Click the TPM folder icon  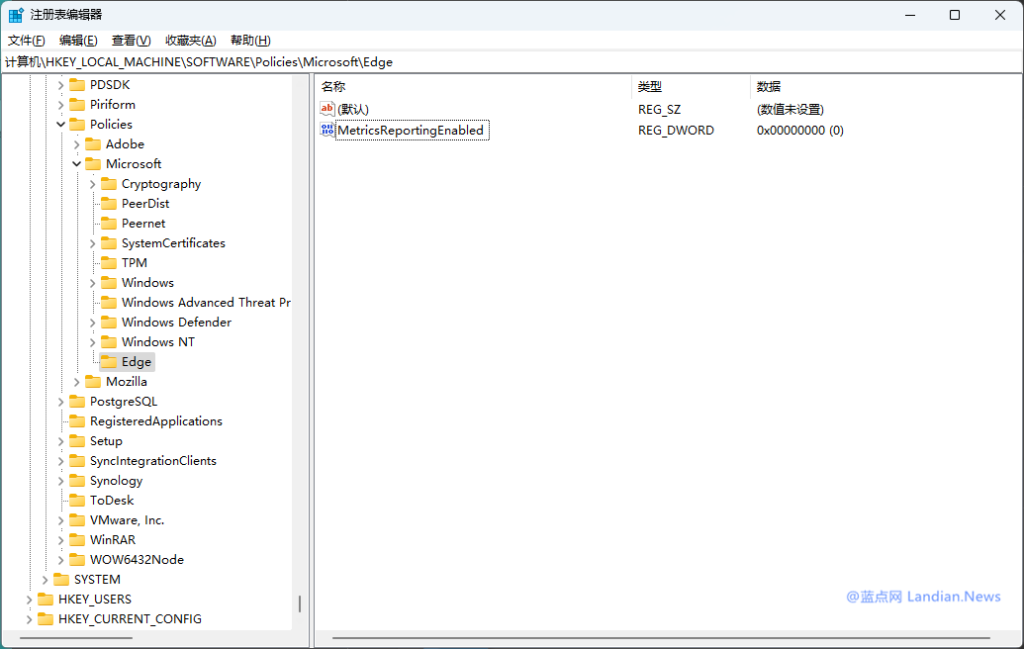point(109,262)
